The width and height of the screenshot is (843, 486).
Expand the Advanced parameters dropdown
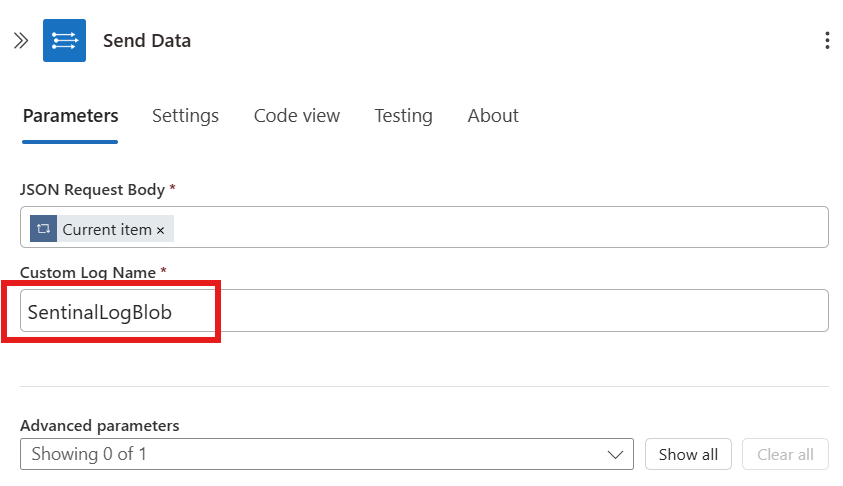point(327,454)
